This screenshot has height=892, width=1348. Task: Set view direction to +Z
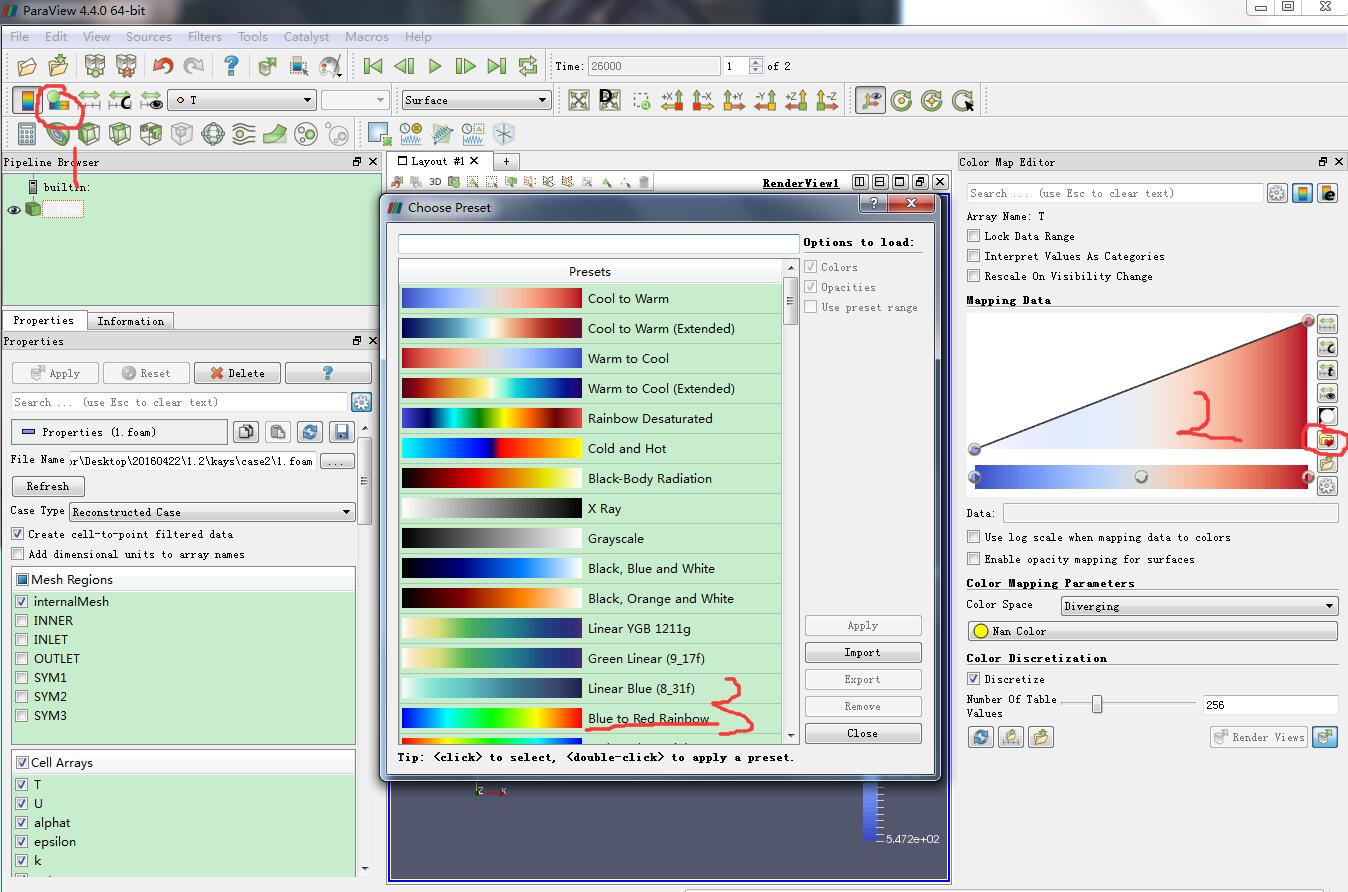(x=796, y=100)
